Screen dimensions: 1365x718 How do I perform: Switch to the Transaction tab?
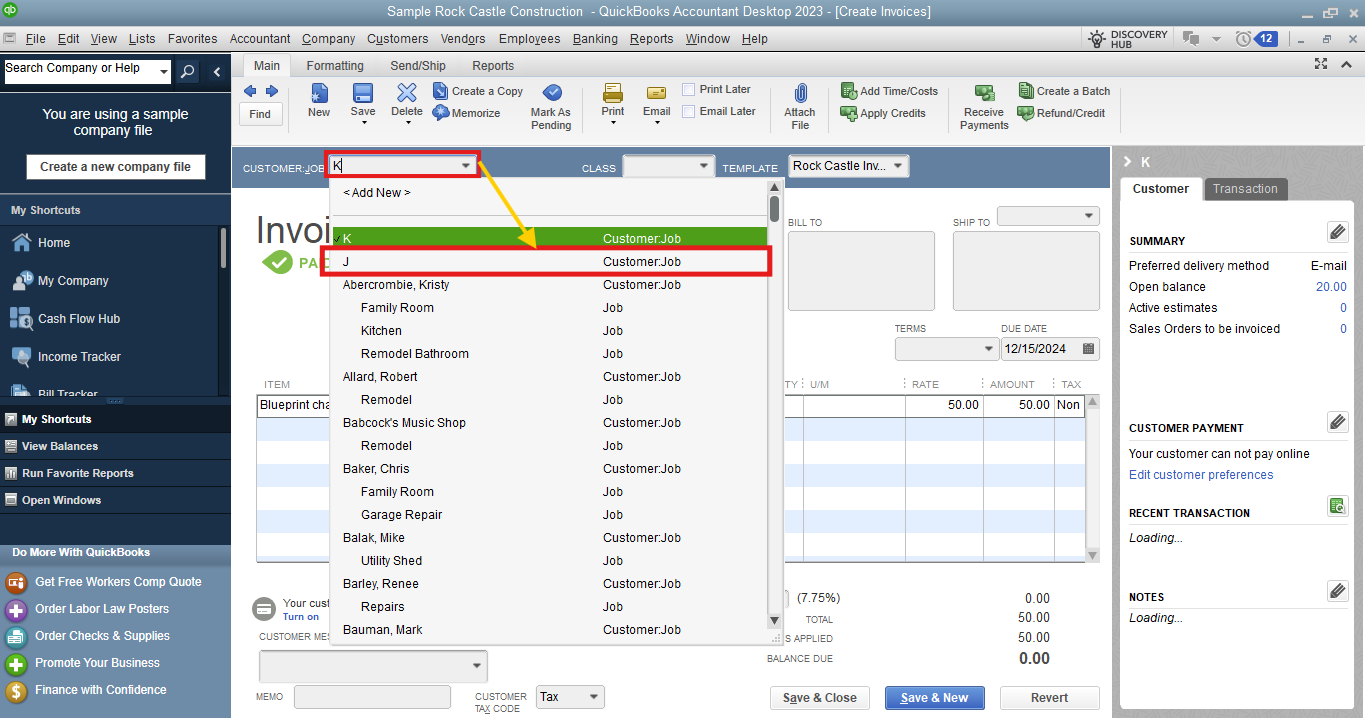(1245, 189)
